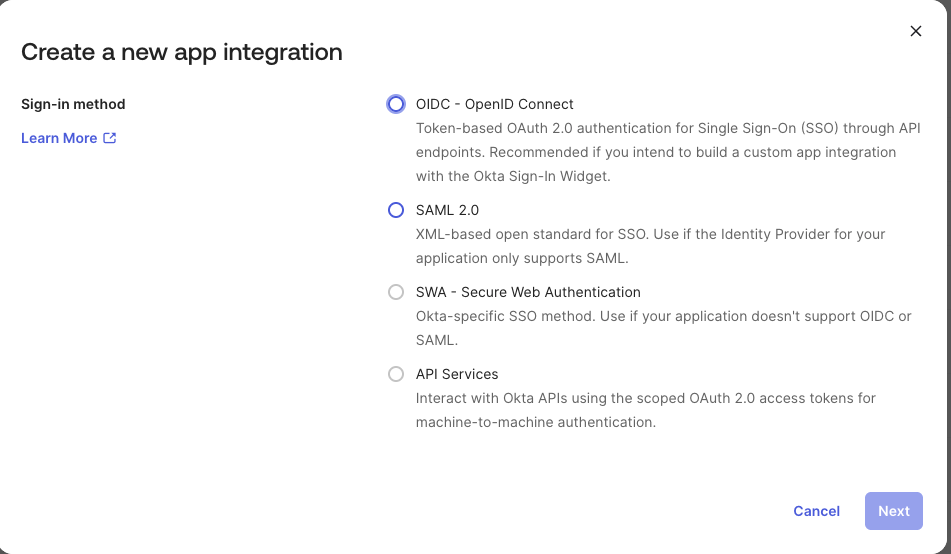Click the 'Okta-specific SSO method' description
Screen dimensions: 951x554
point(664,328)
